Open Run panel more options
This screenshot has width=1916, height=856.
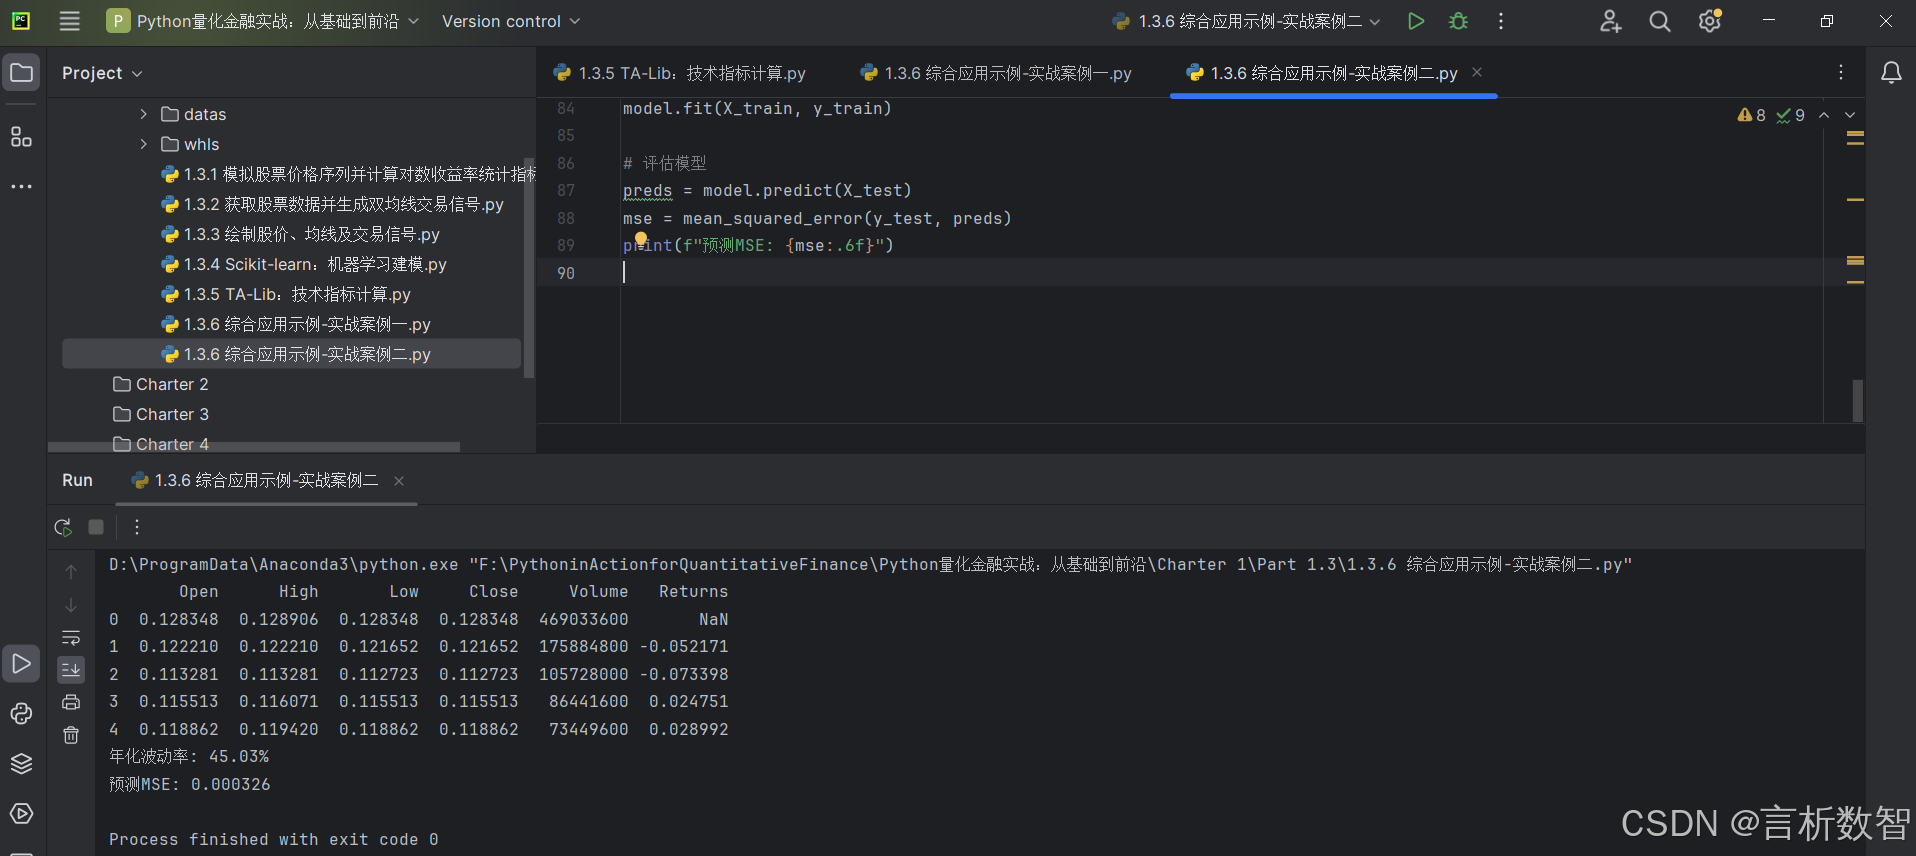pos(137,527)
